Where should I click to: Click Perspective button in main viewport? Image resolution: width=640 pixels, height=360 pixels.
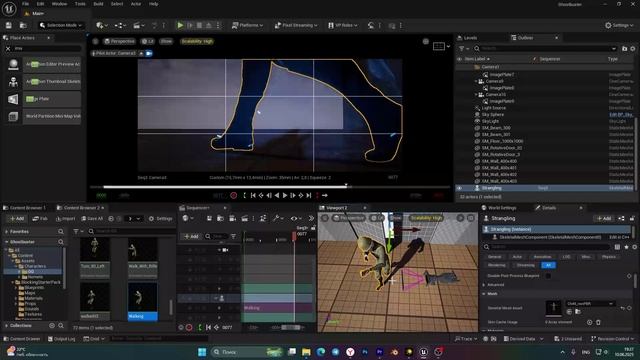coord(119,41)
